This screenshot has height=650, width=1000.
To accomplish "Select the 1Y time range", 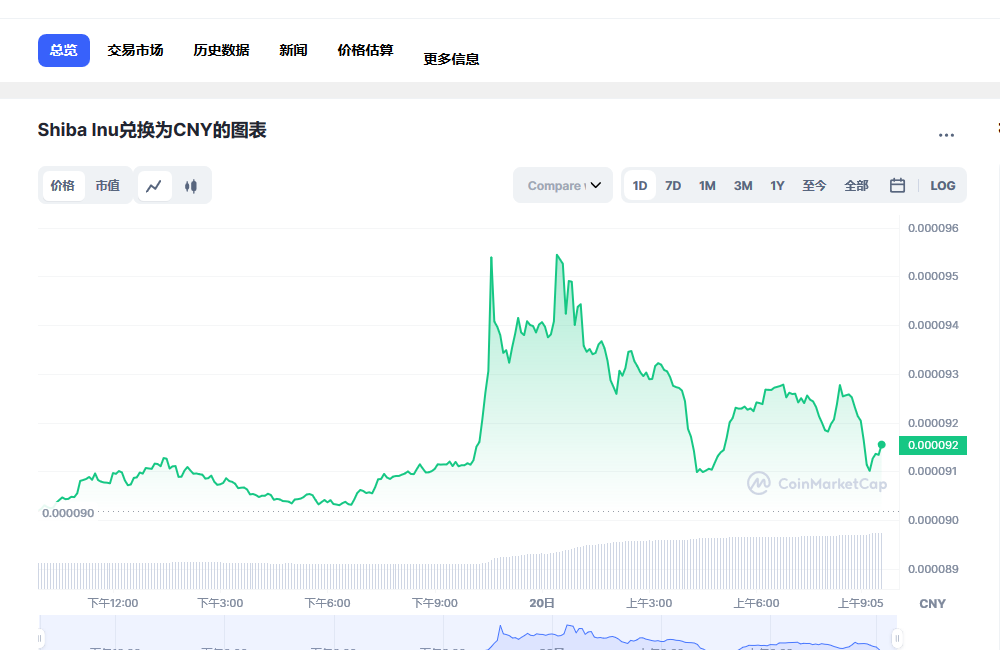I will (x=777, y=186).
